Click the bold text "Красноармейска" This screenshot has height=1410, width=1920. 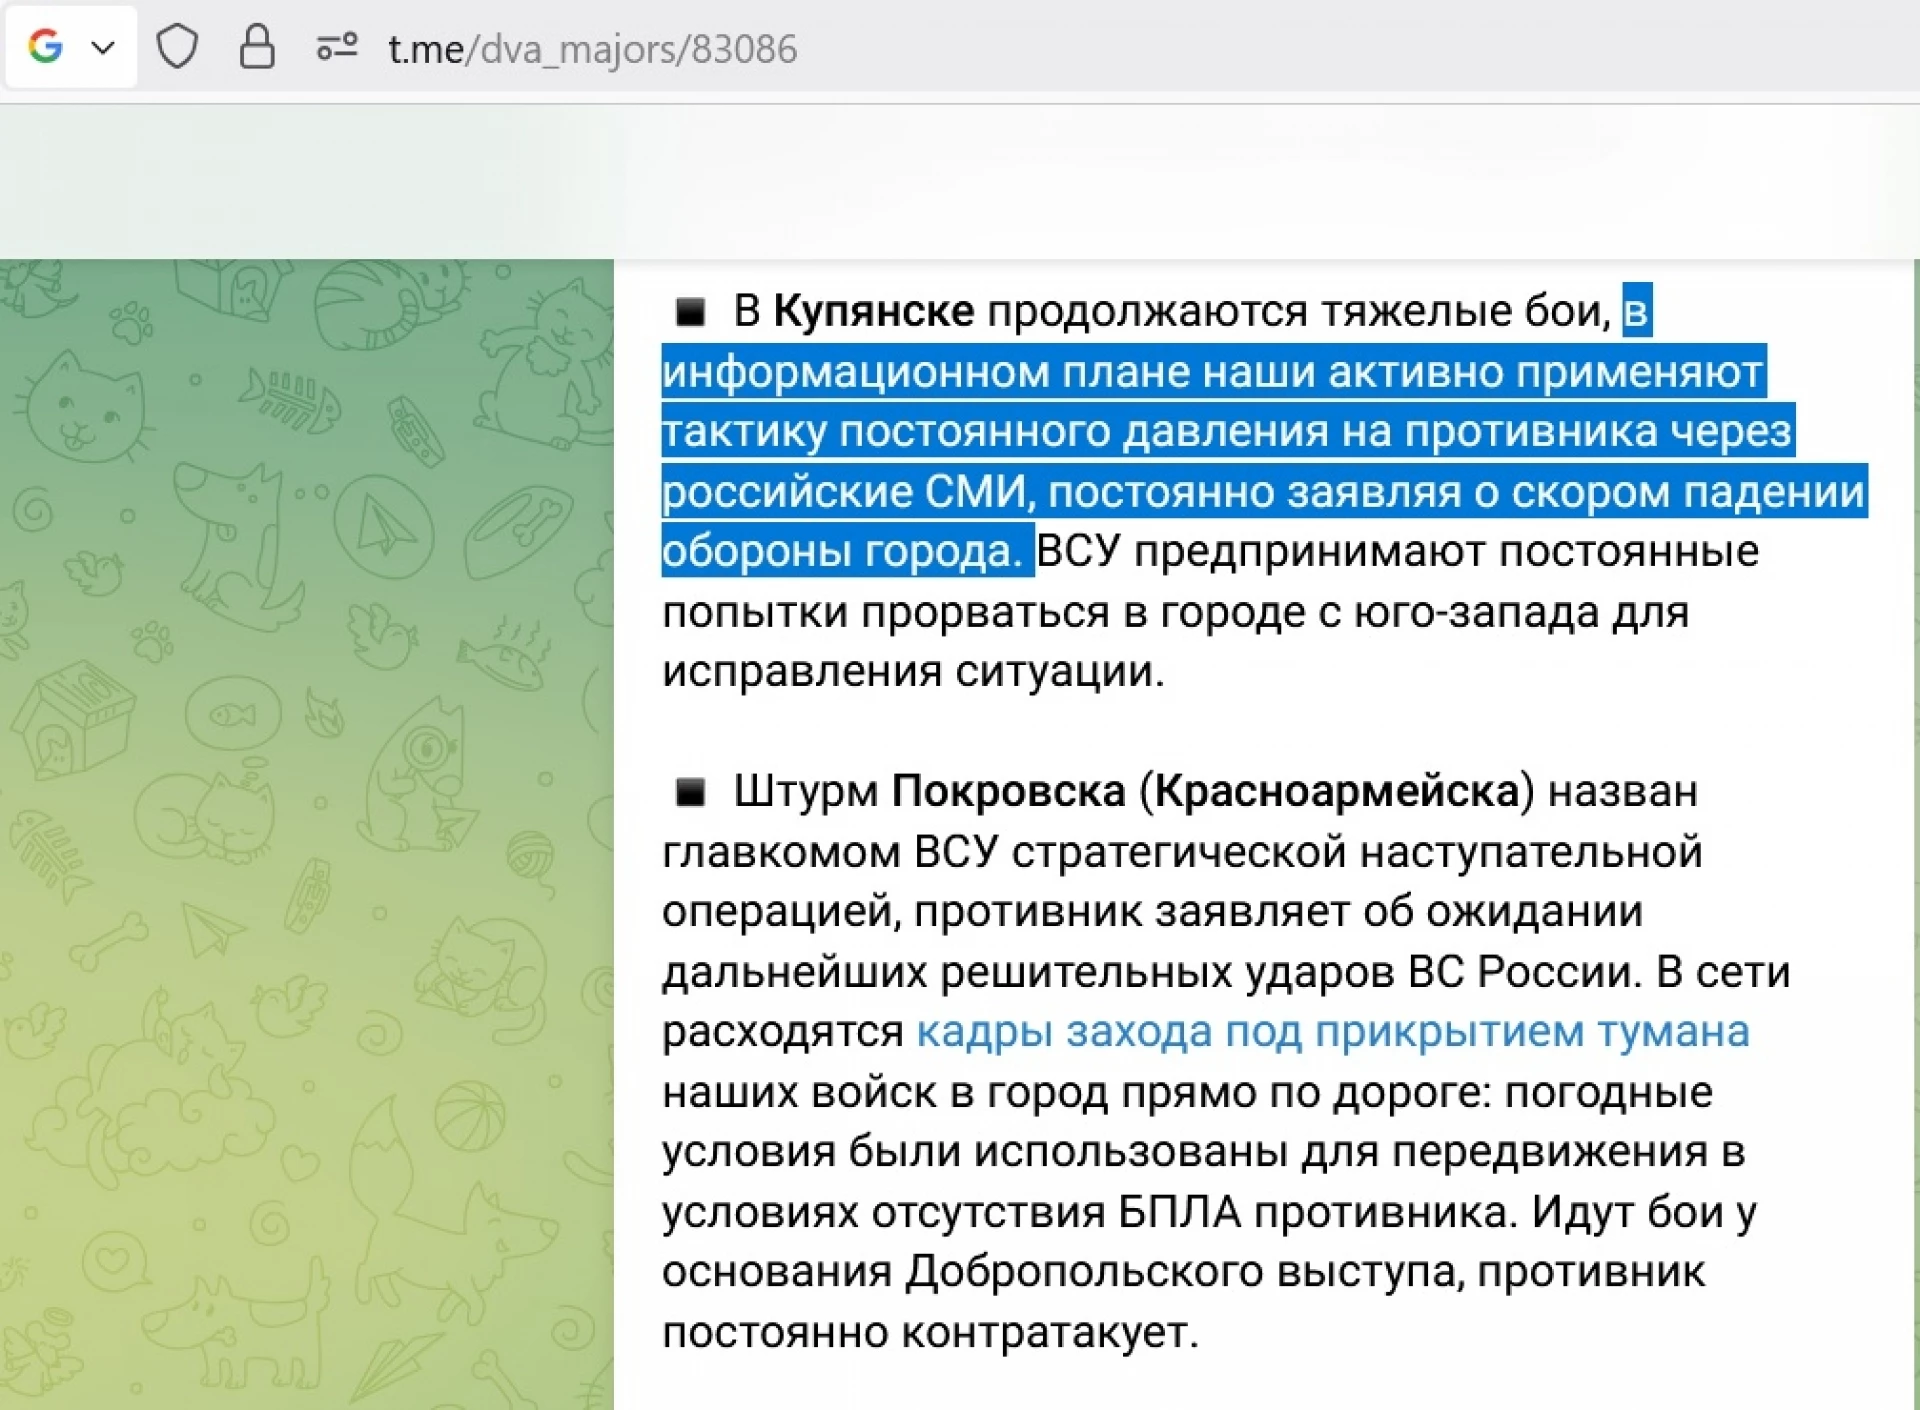pyautogui.click(x=1337, y=791)
